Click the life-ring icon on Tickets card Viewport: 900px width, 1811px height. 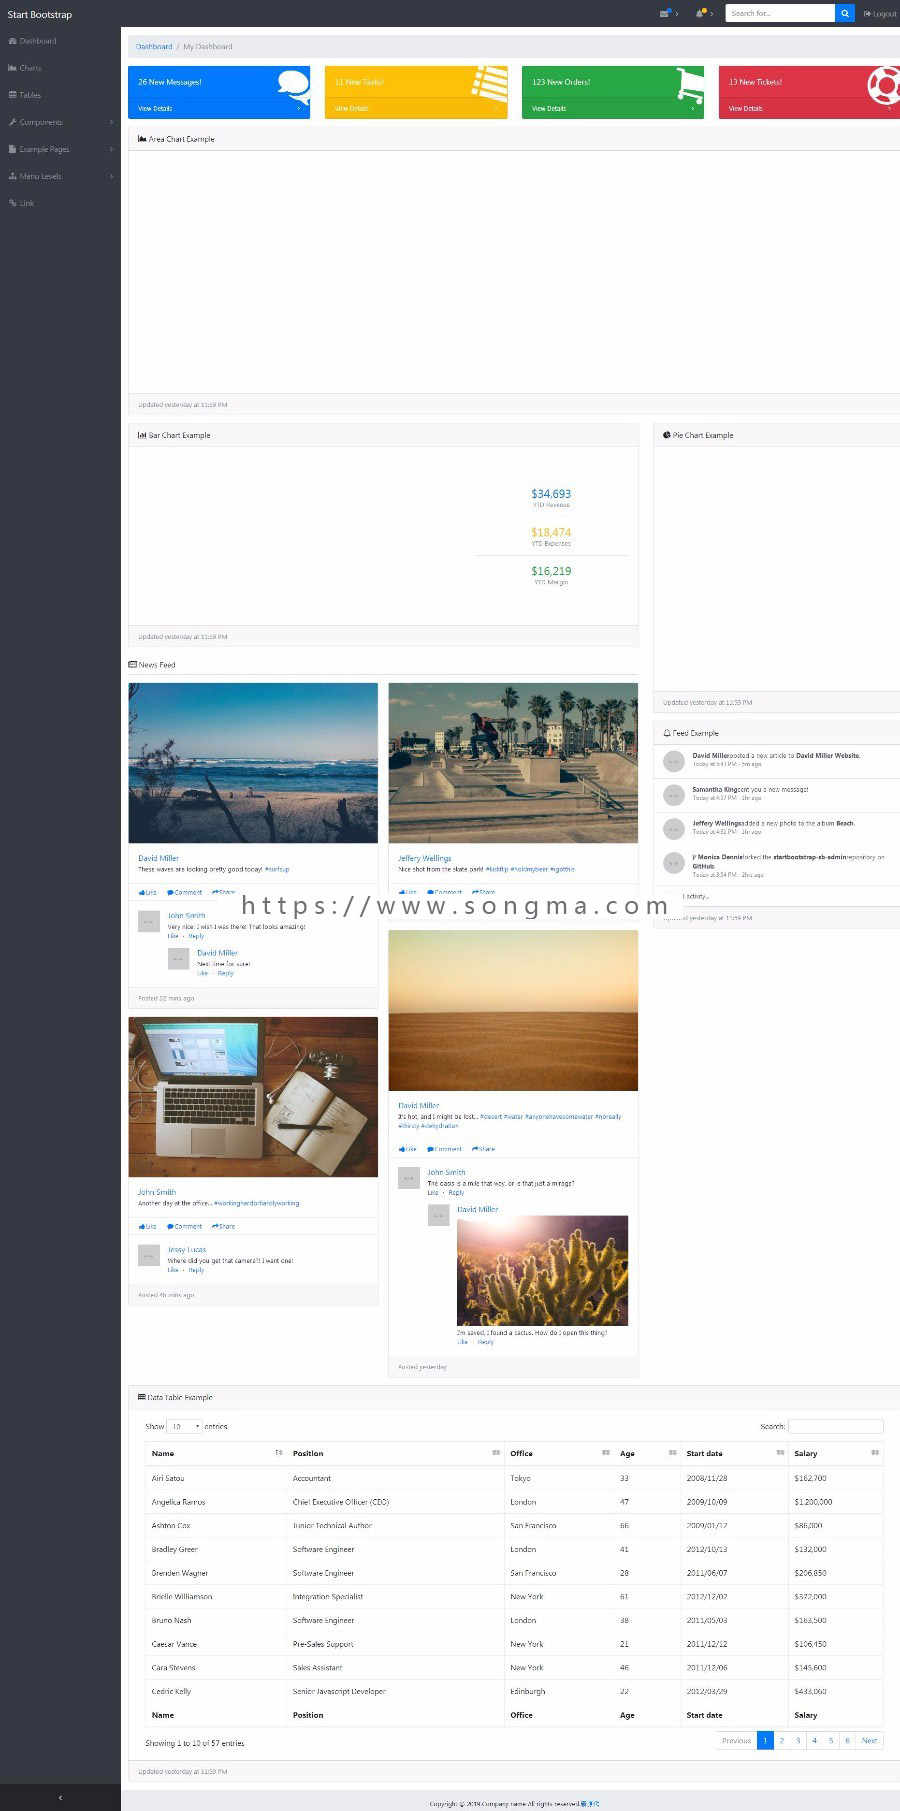pyautogui.click(x=884, y=85)
